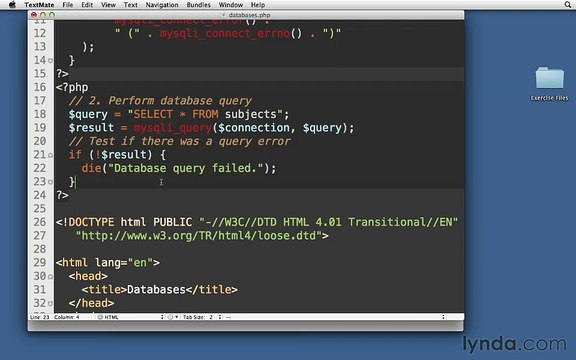This screenshot has height=360, width=576.
Task: Open the TextMate application menu
Action: (39, 5)
